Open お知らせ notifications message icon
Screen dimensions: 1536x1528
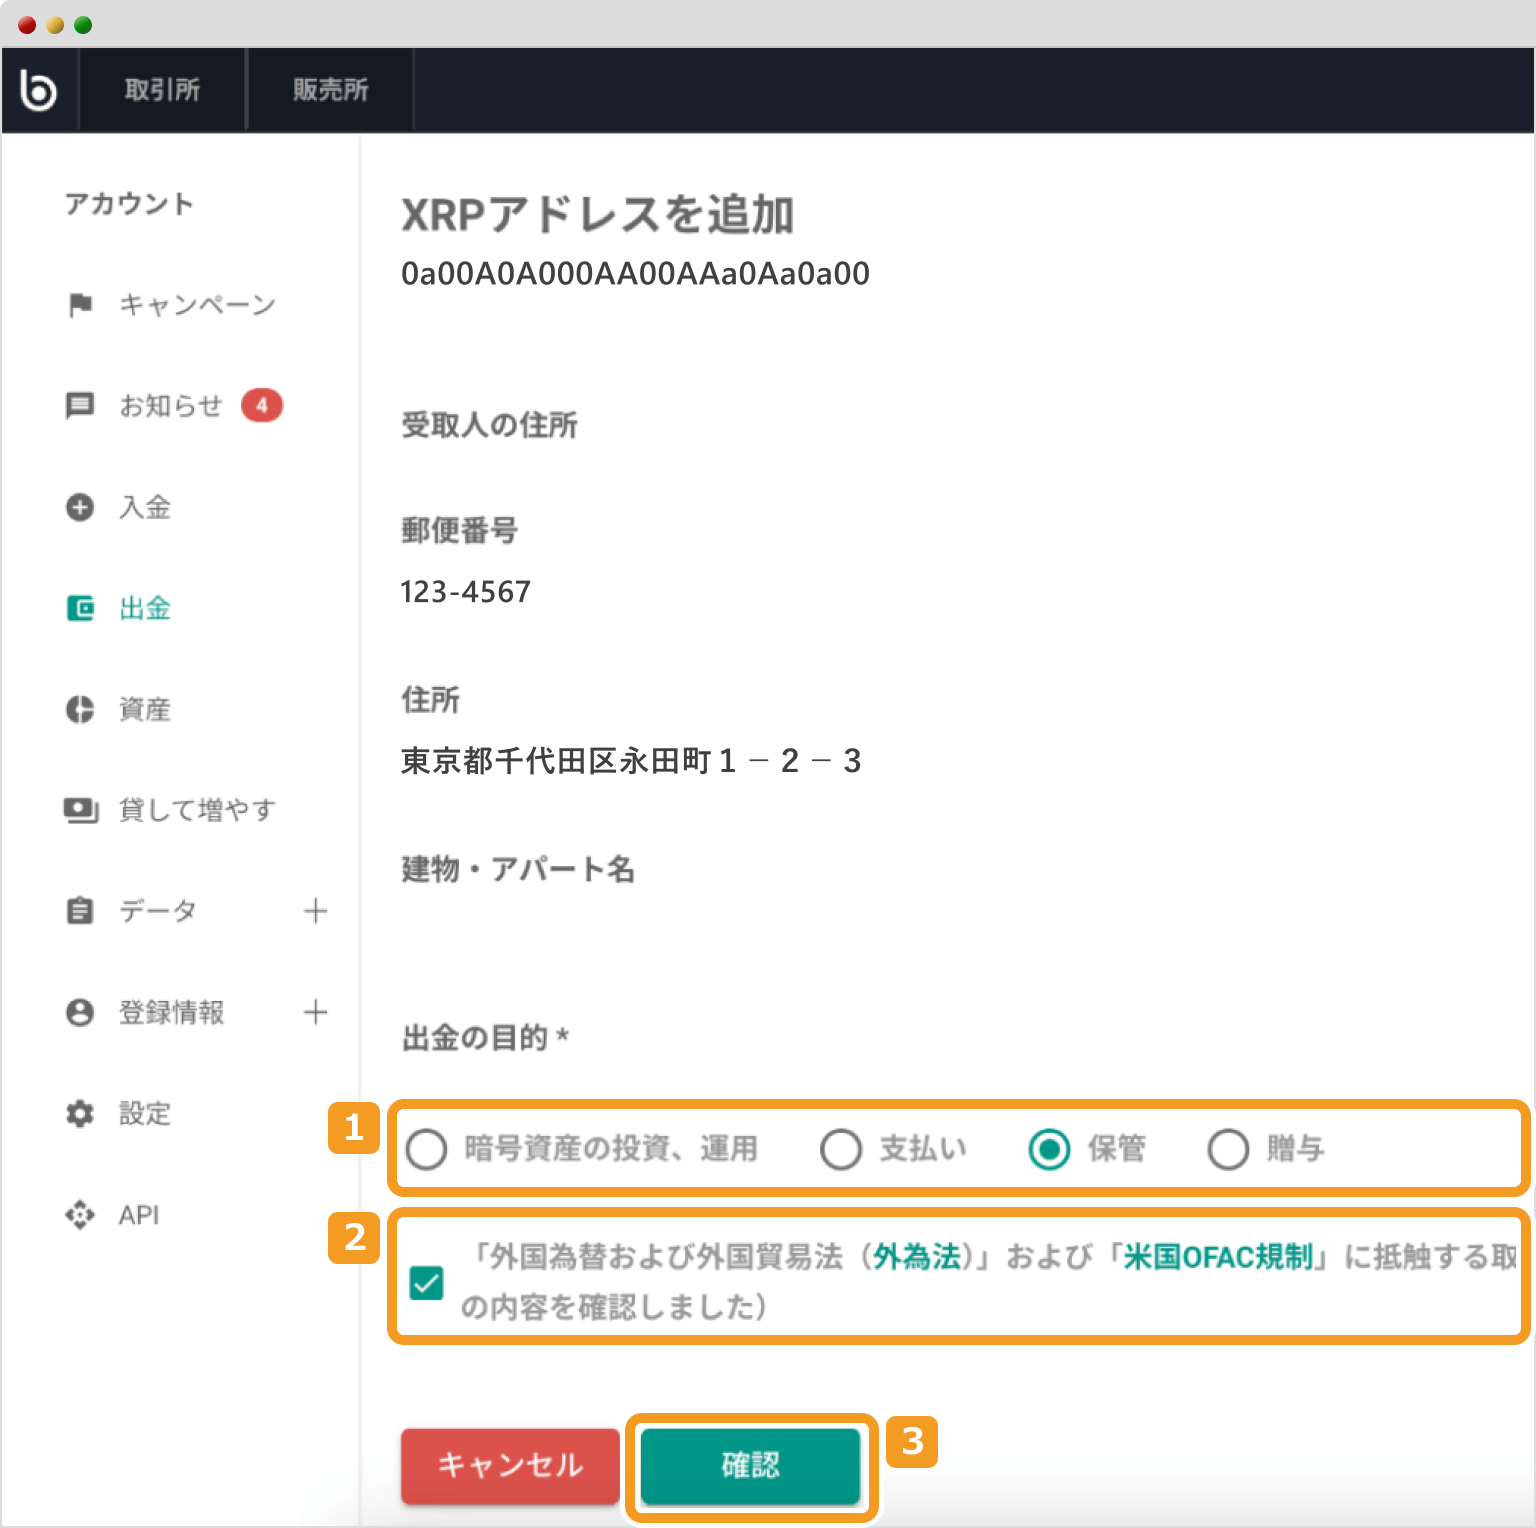point(80,405)
